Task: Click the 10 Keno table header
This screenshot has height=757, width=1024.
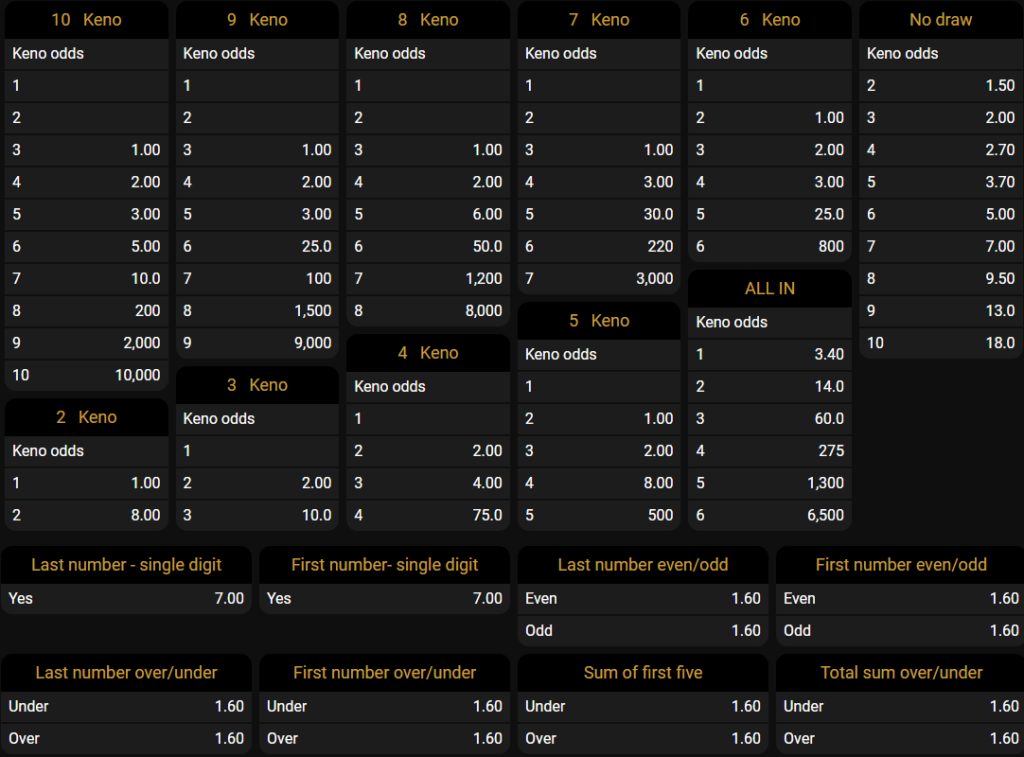Action: tap(86, 20)
